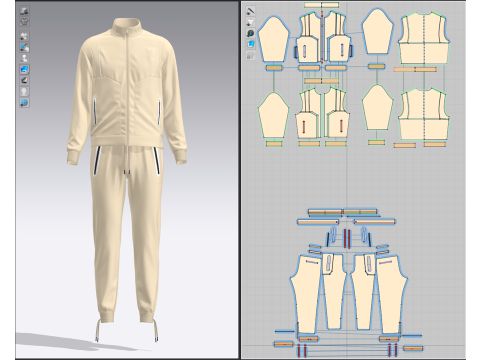Select the upper-left pants waistband strip
Viewport: 480px width, 360px height.
325,212
